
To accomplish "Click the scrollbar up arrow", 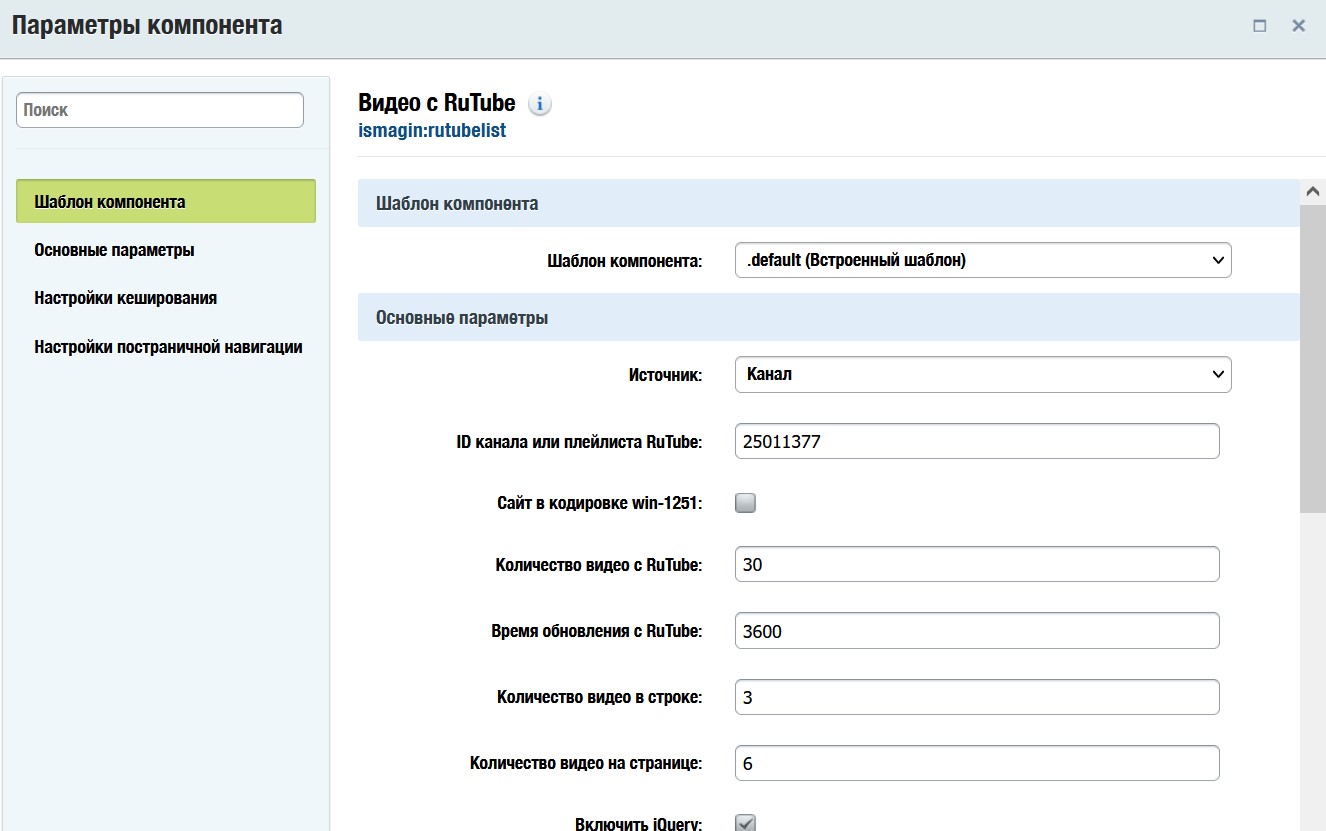I will point(1312,191).
